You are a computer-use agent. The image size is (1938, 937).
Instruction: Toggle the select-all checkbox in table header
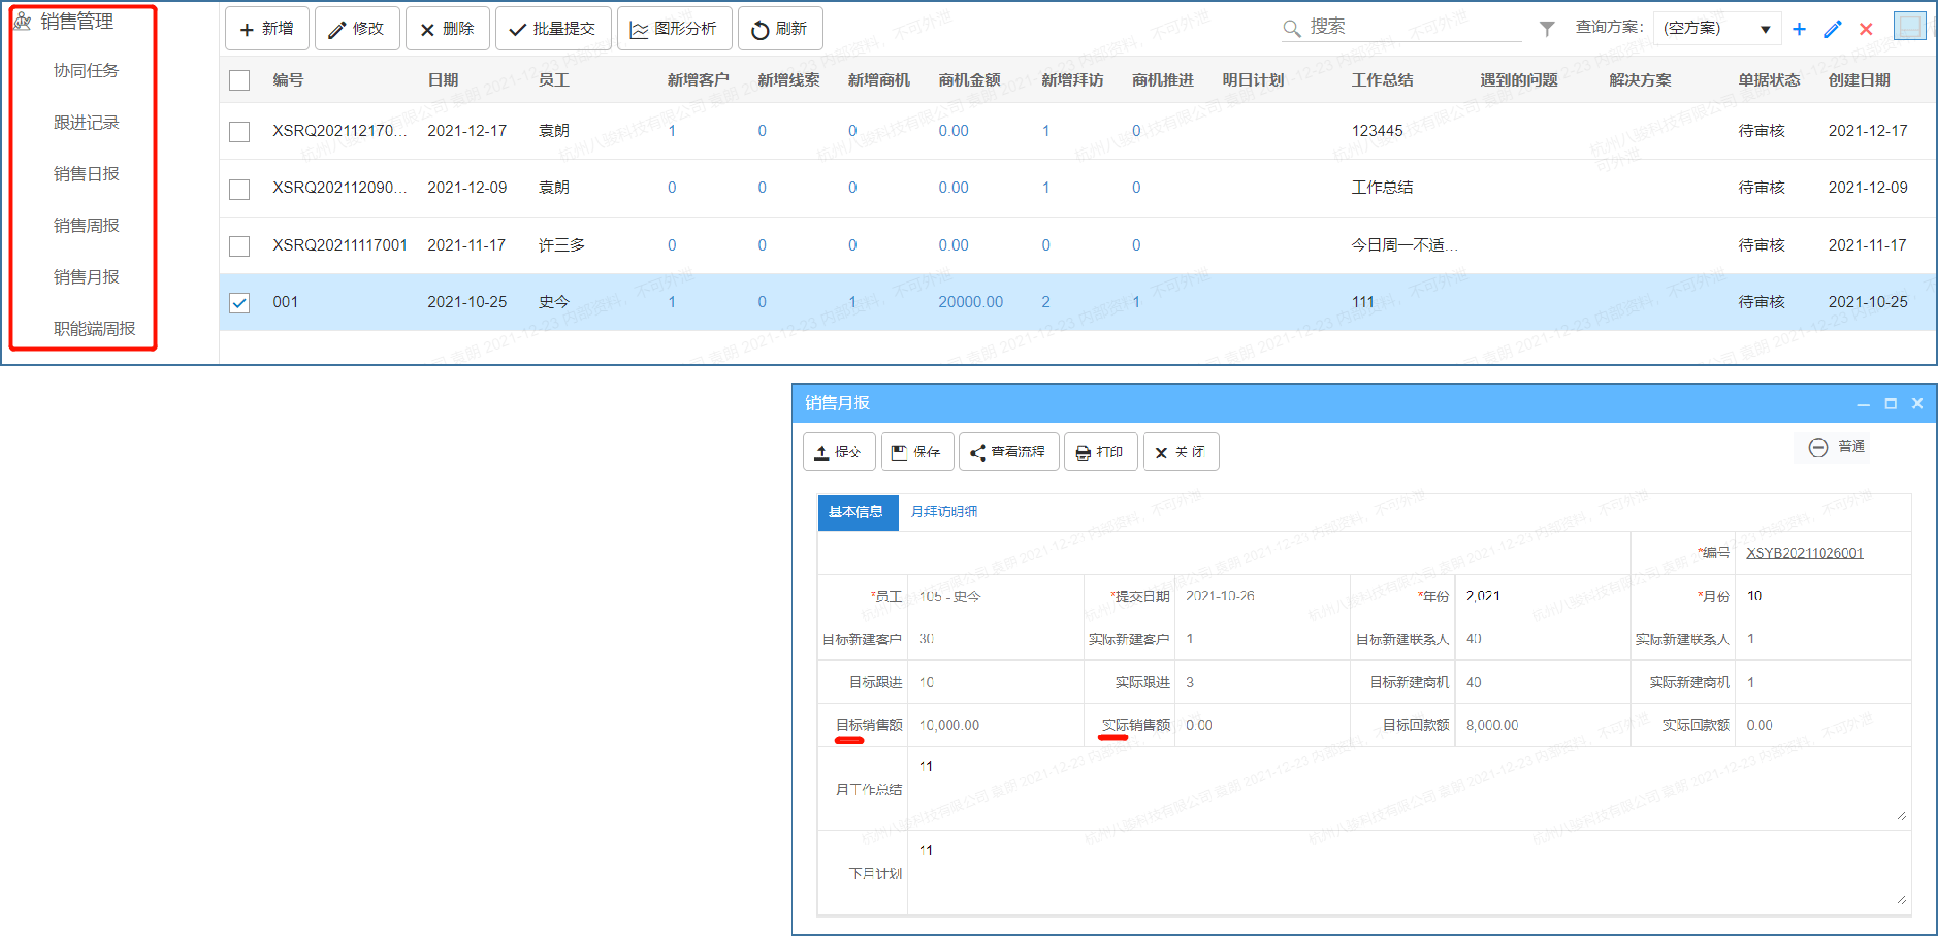(239, 80)
